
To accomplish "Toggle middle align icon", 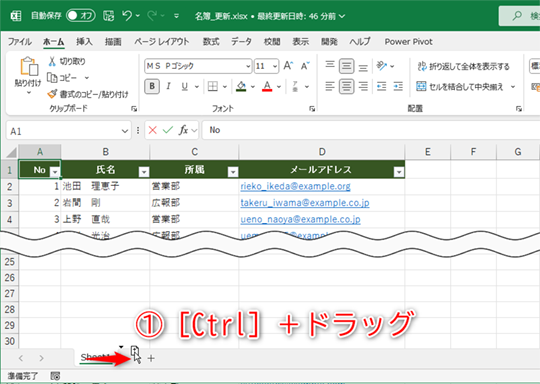I will click(x=346, y=65).
